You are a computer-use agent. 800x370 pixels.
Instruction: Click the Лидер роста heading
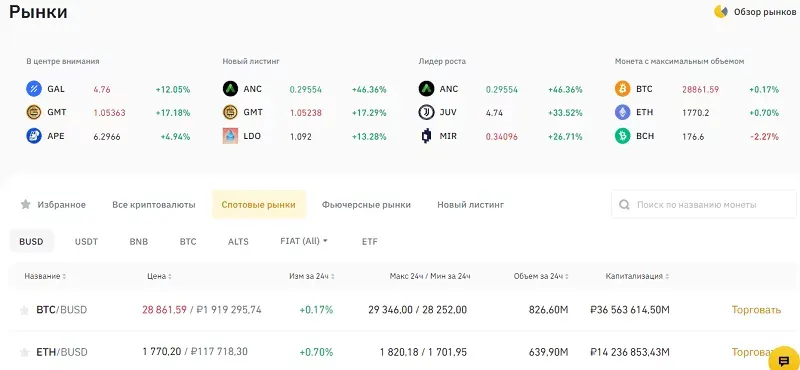click(x=442, y=61)
